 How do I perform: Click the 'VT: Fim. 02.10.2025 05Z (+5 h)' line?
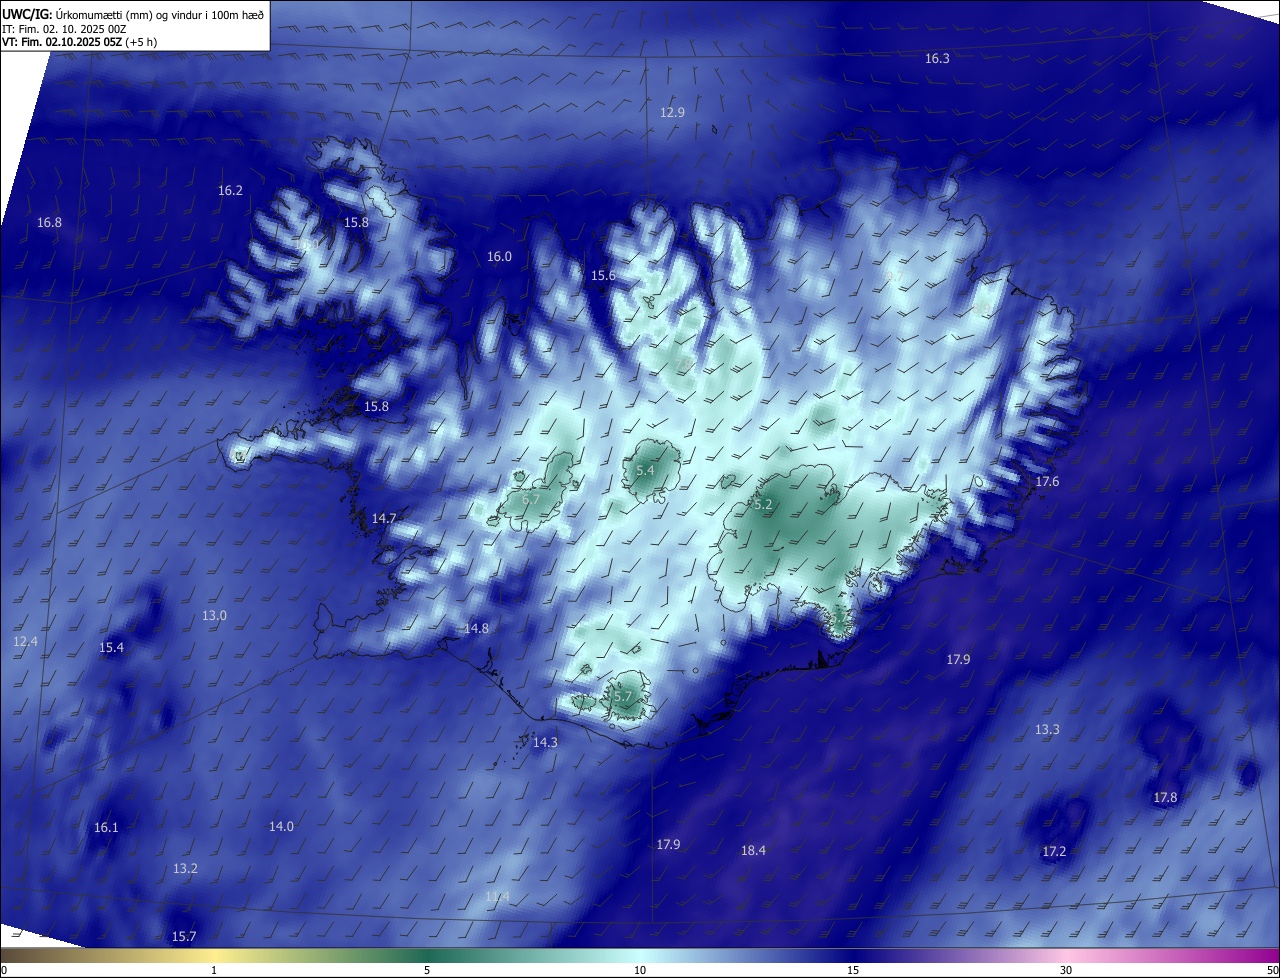[80, 42]
